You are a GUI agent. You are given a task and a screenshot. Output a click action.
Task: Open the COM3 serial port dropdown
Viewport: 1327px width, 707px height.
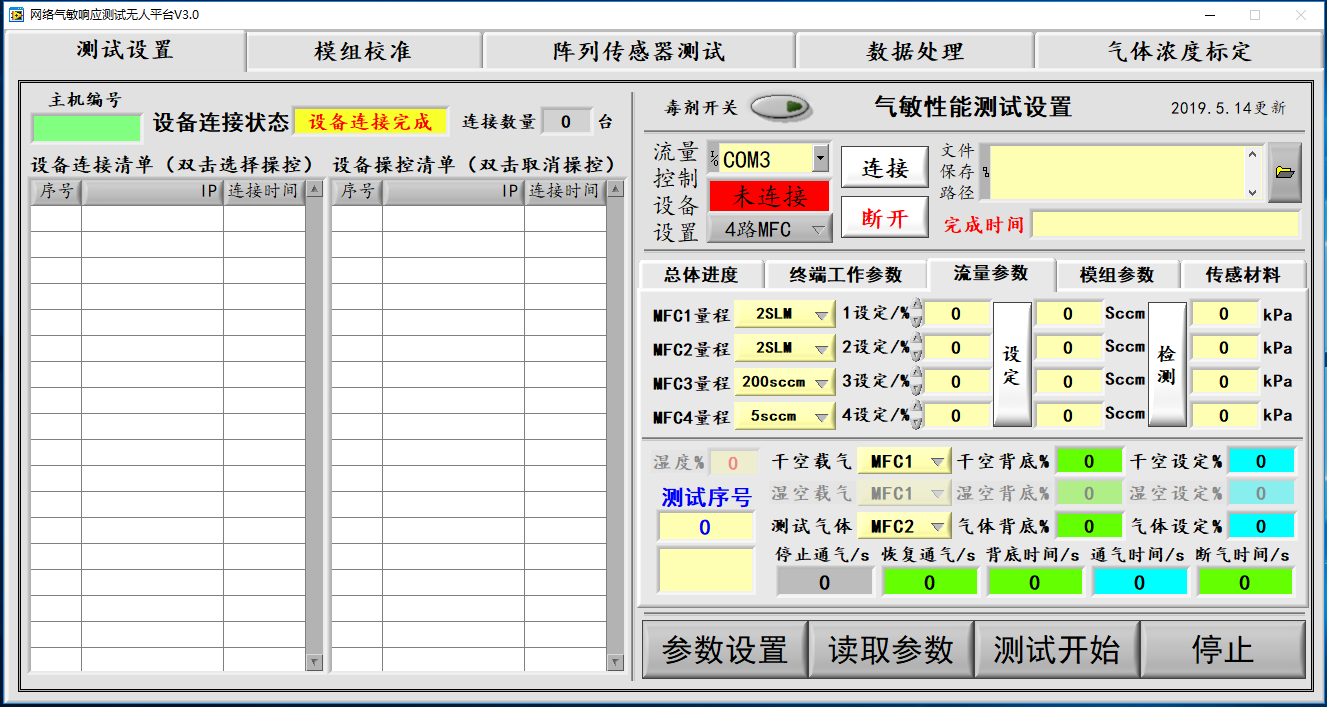[820, 158]
